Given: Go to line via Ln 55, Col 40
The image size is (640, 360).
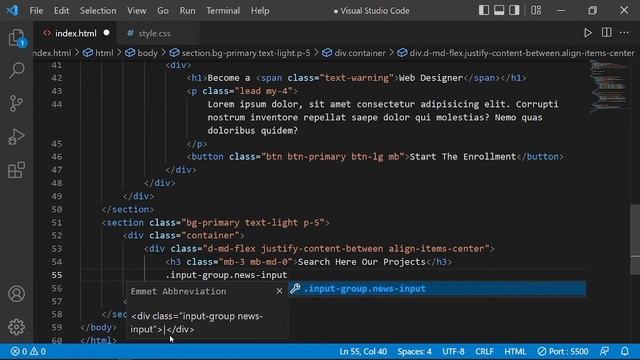Looking at the screenshot, I should 363,351.
